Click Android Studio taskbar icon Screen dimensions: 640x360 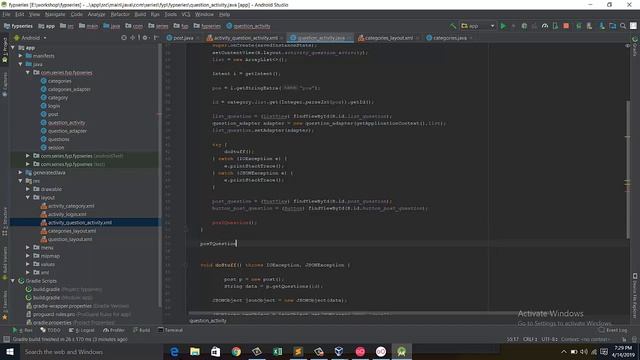click(x=401, y=351)
